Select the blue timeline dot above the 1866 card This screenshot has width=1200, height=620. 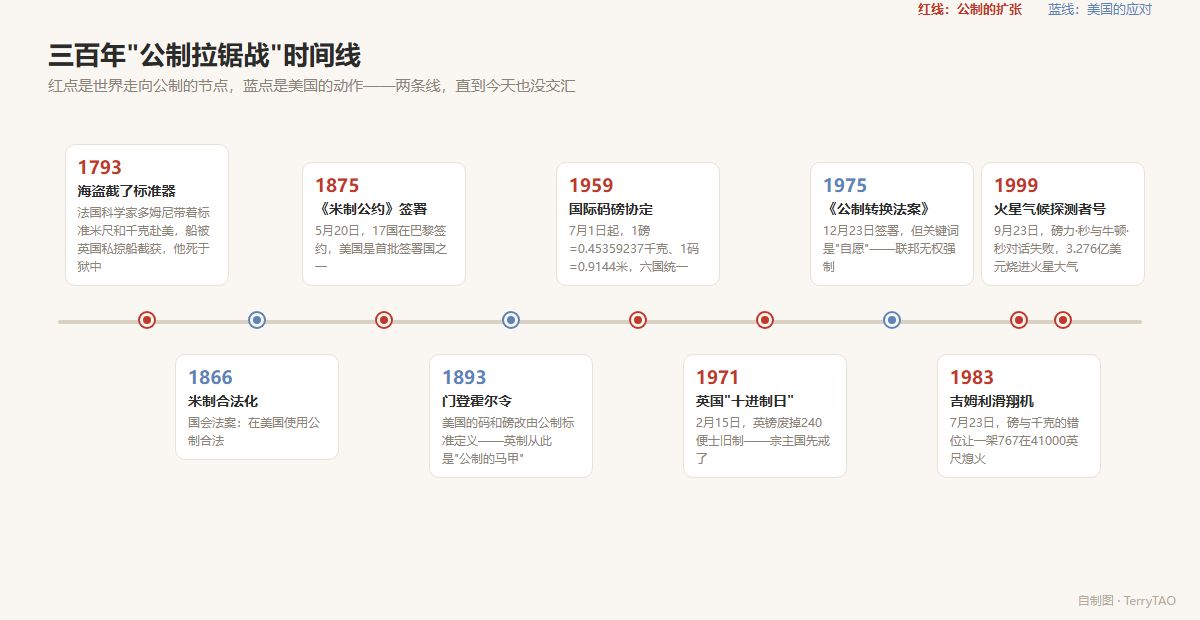click(x=257, y=320)
